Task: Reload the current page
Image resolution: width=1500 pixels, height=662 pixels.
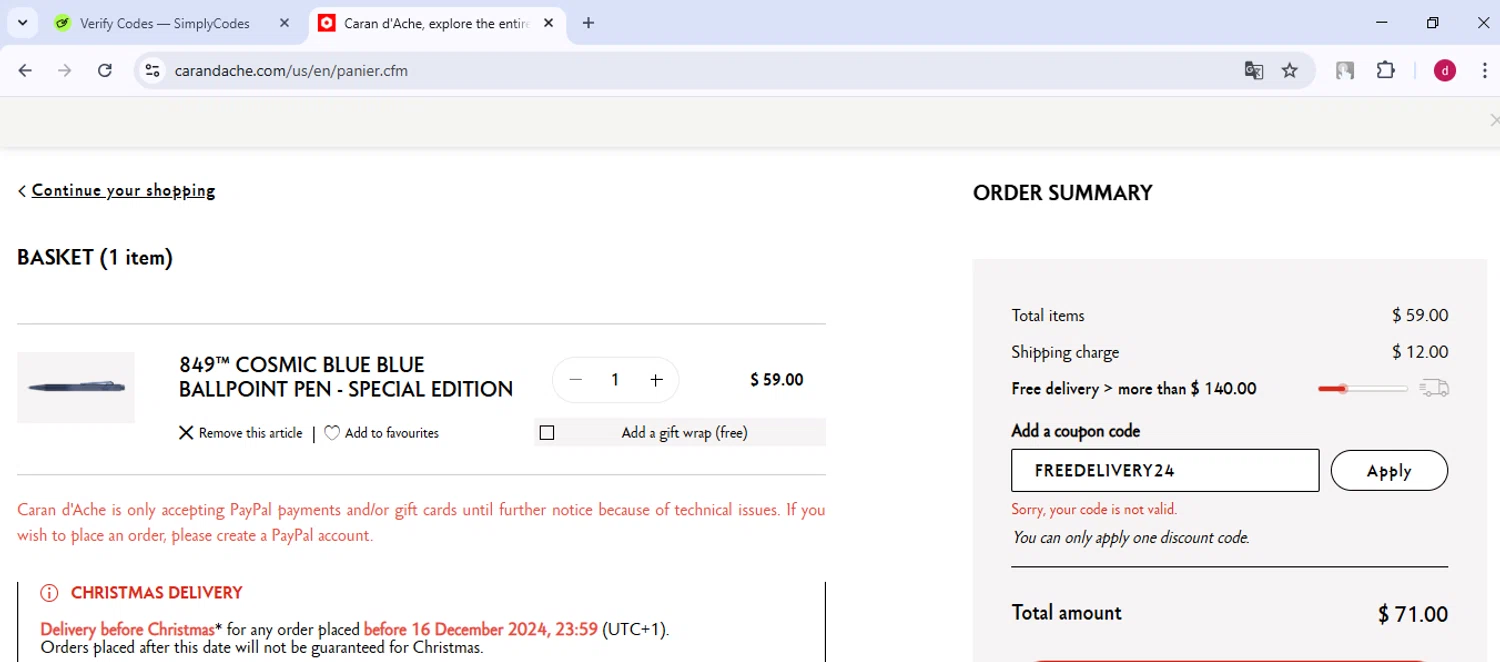Action: point(104,70)
